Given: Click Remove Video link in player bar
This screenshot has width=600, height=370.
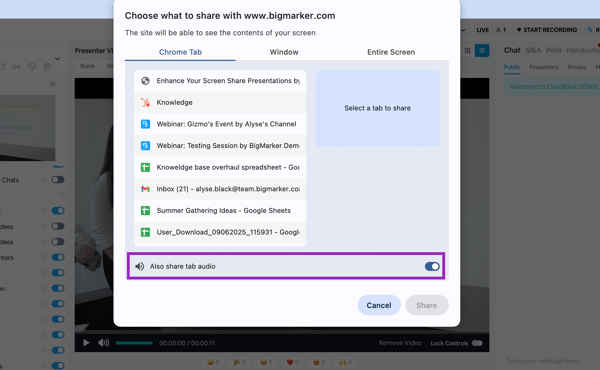Looking at the screenshot, I should (400, 343).
